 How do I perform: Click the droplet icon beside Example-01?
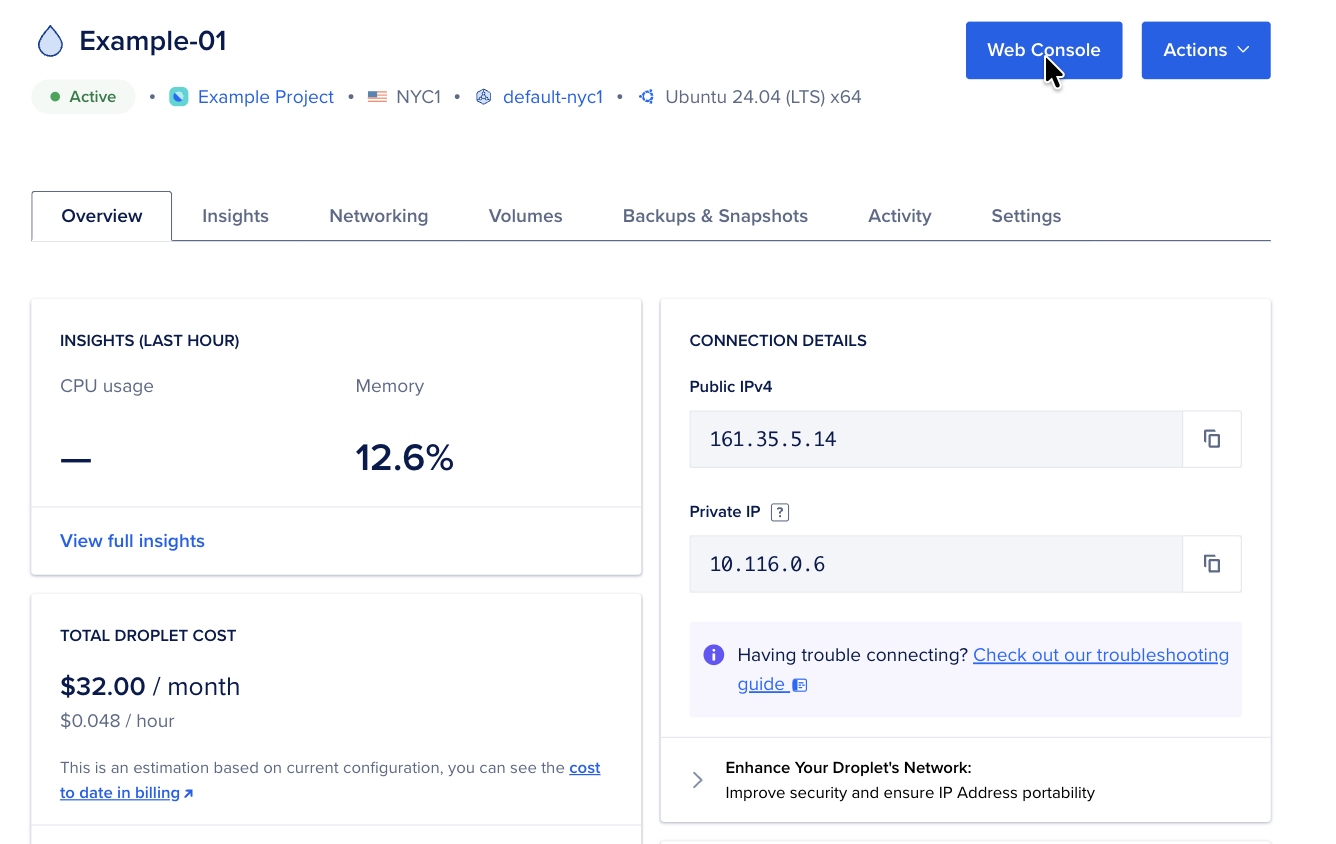tap(49, 41)
